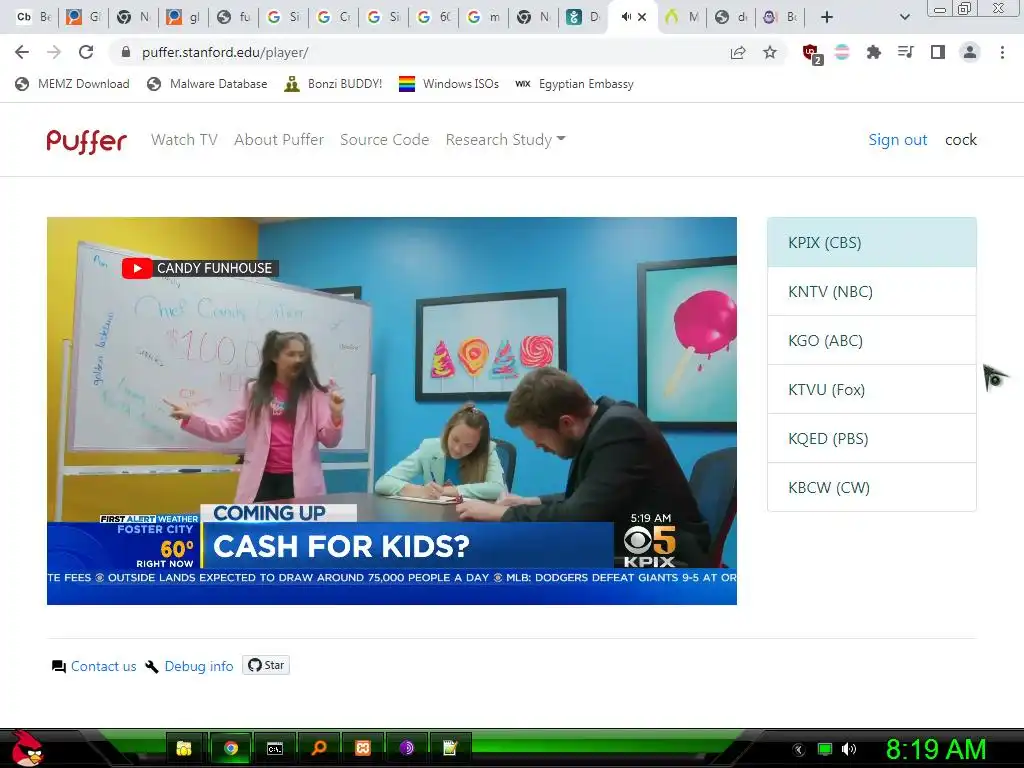The height and width of the screenshot is (768, 1024).
Task: Switch to the KGO (ABC) channel
Action: pyautogui.click(x=872, y=340)
